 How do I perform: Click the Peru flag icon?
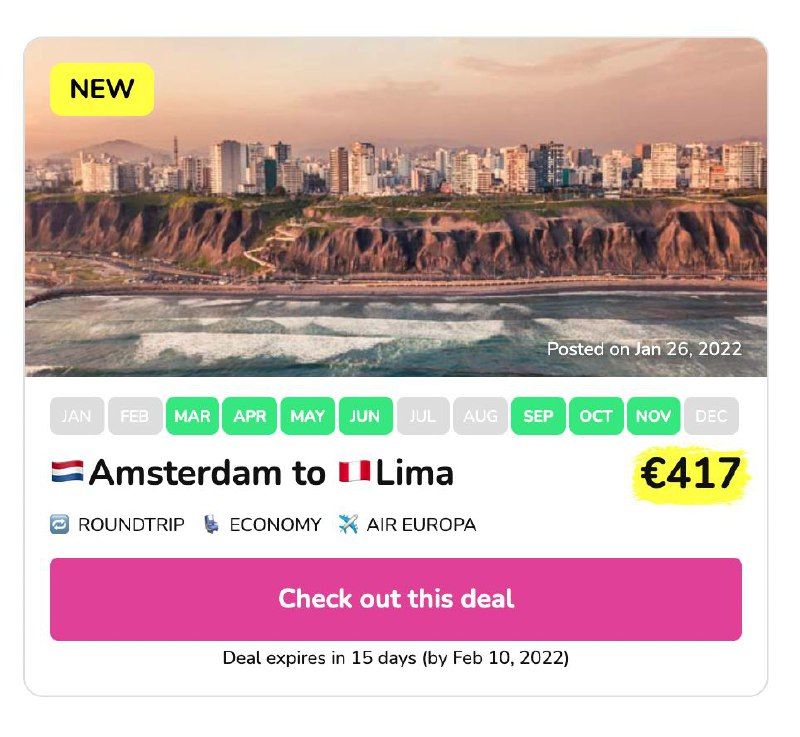pos(355,471)
